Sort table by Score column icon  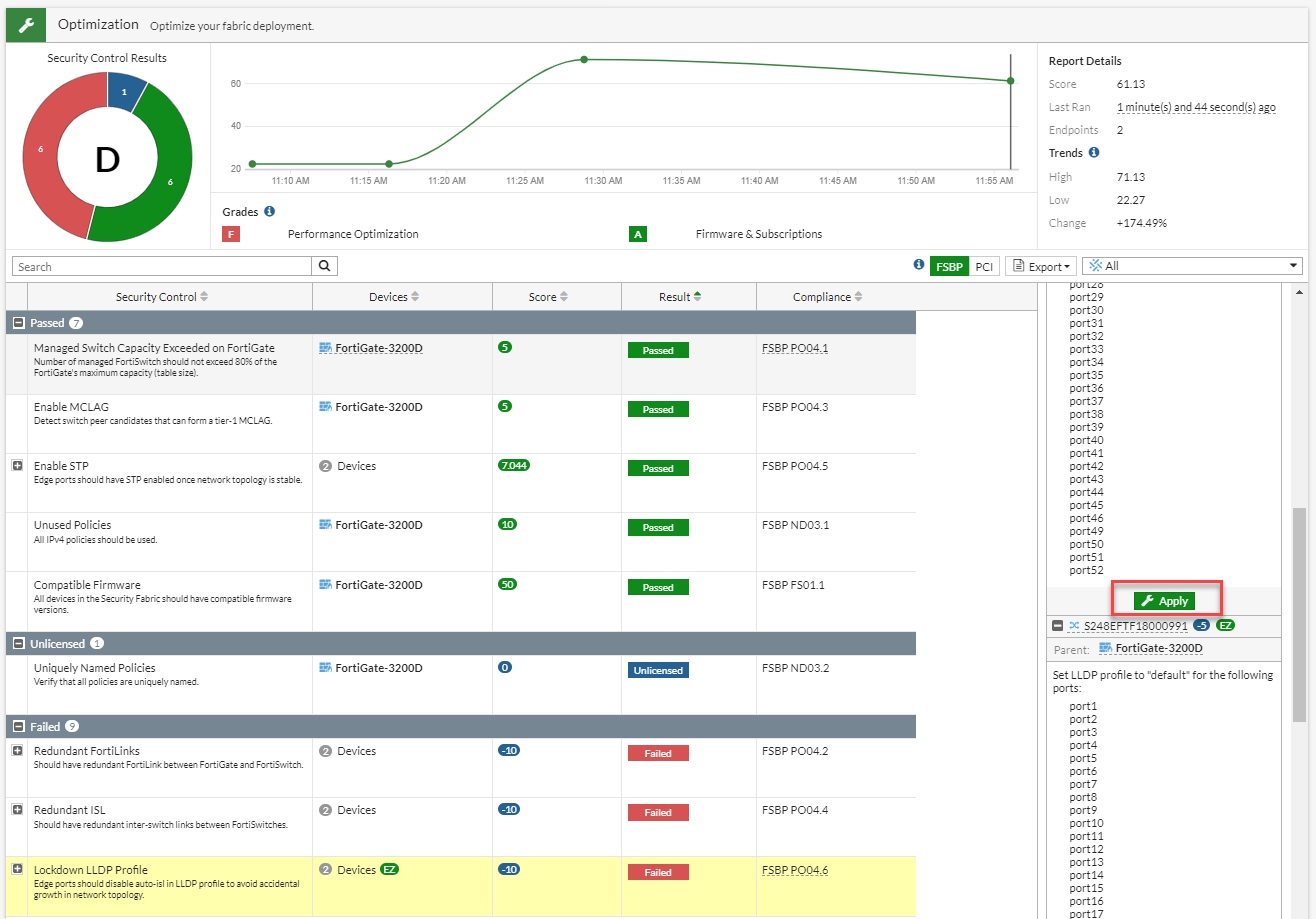(564, 297)
